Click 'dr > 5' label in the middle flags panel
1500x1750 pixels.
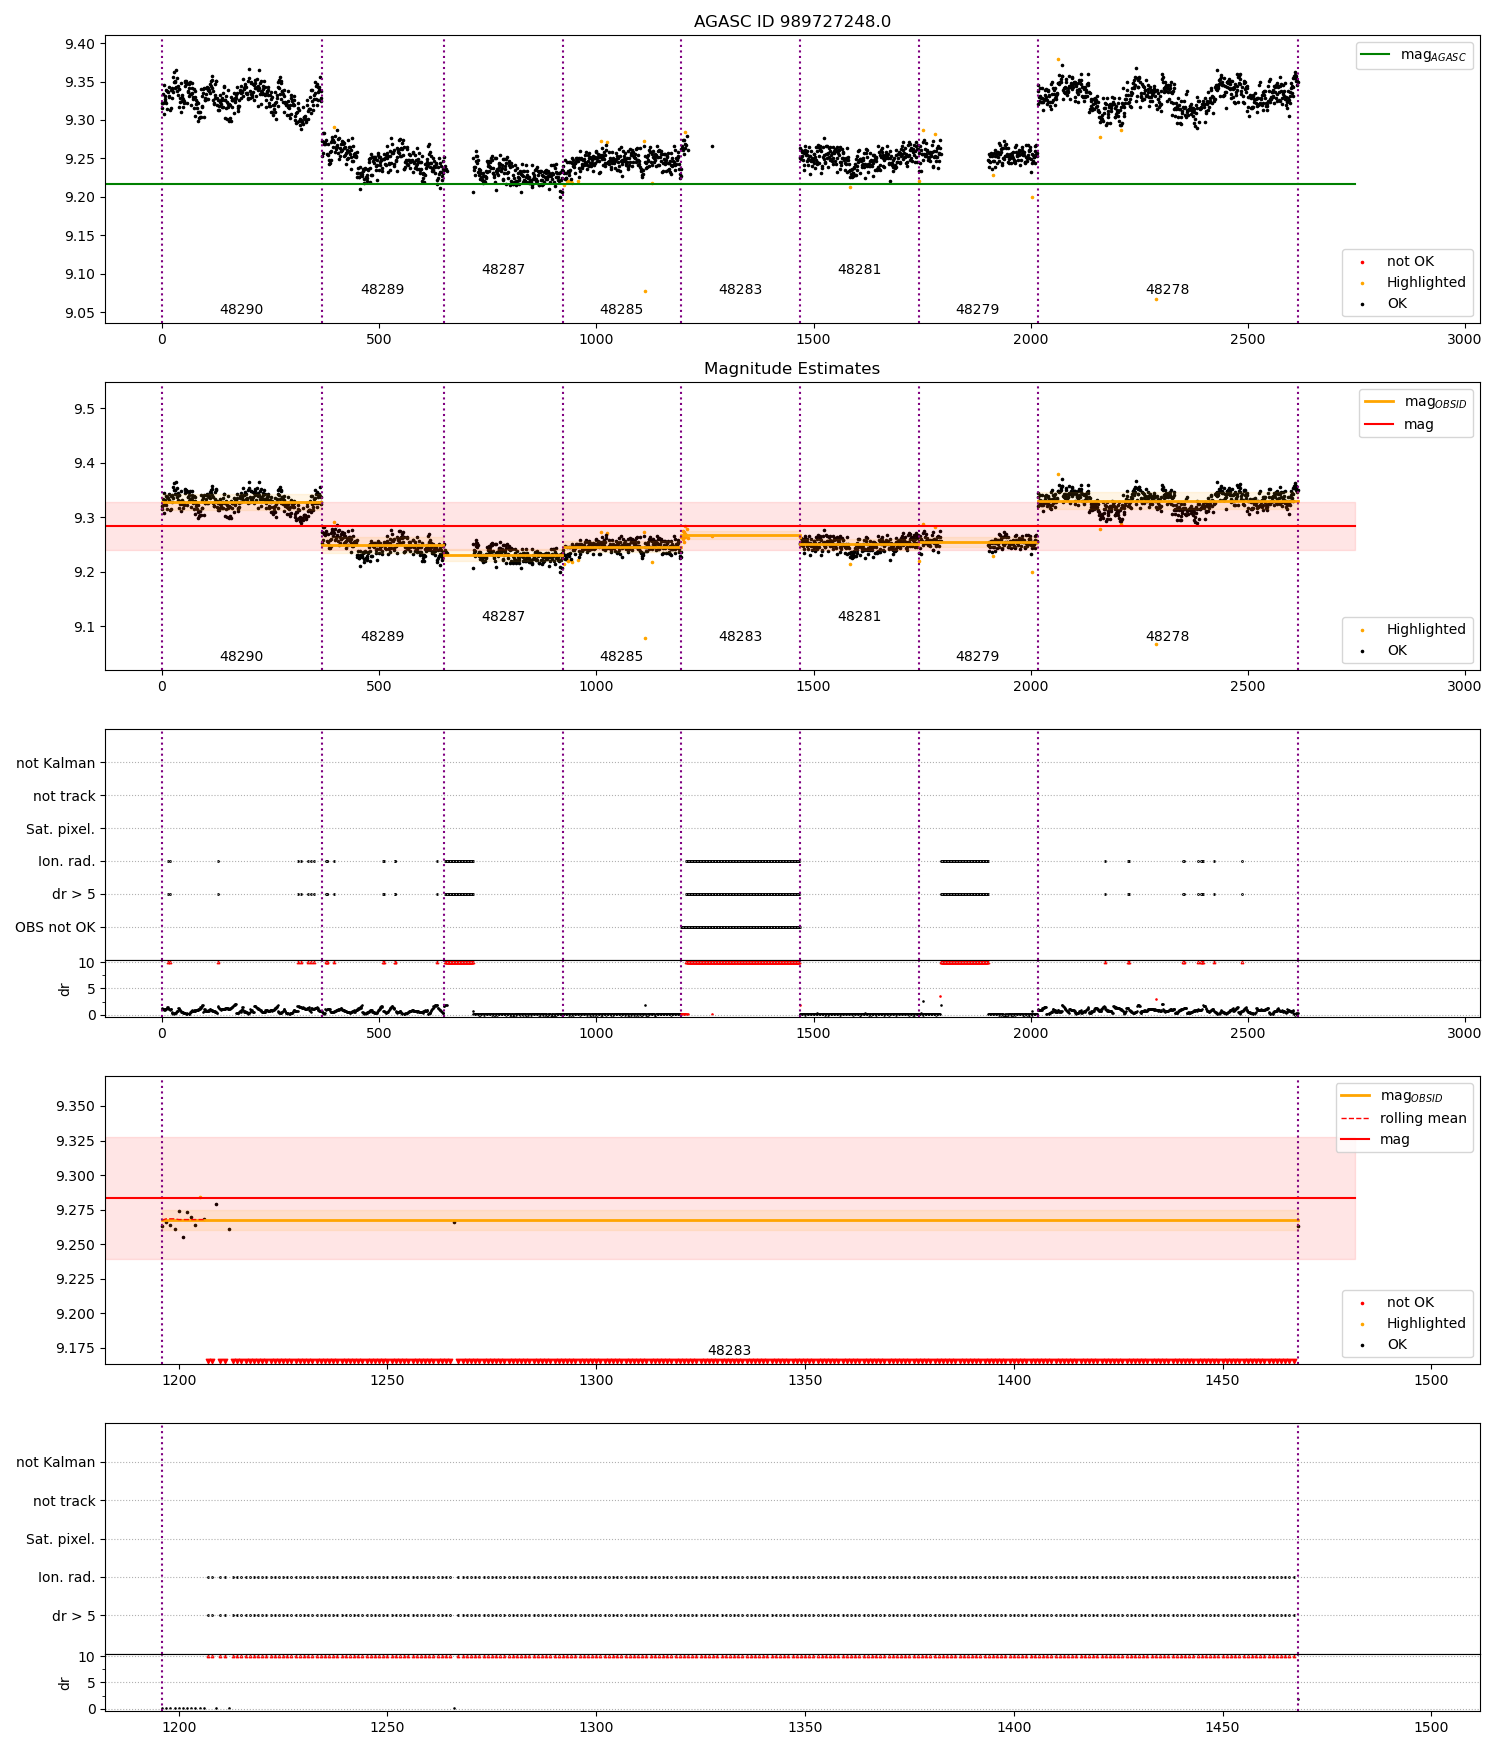click(74, 895)
